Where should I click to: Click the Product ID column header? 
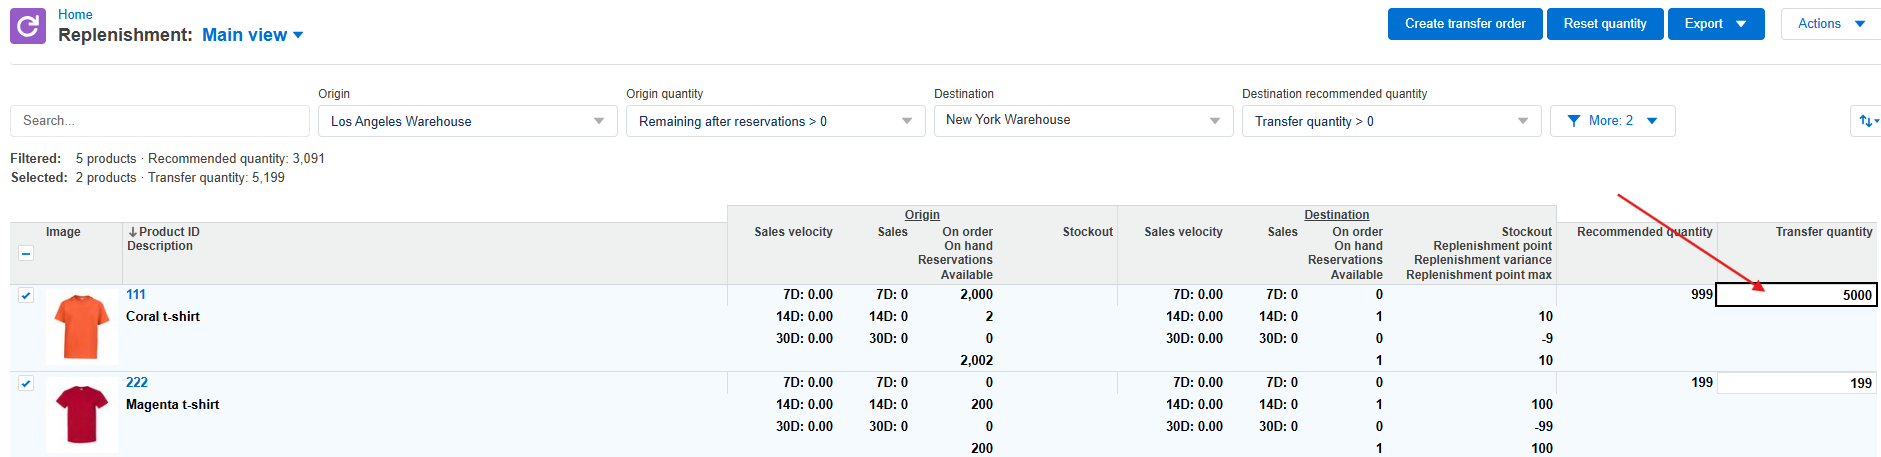[169, 232]
